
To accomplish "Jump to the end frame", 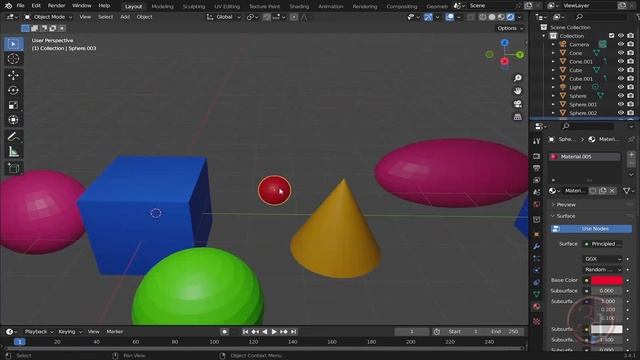I will [x=293, y=332].
